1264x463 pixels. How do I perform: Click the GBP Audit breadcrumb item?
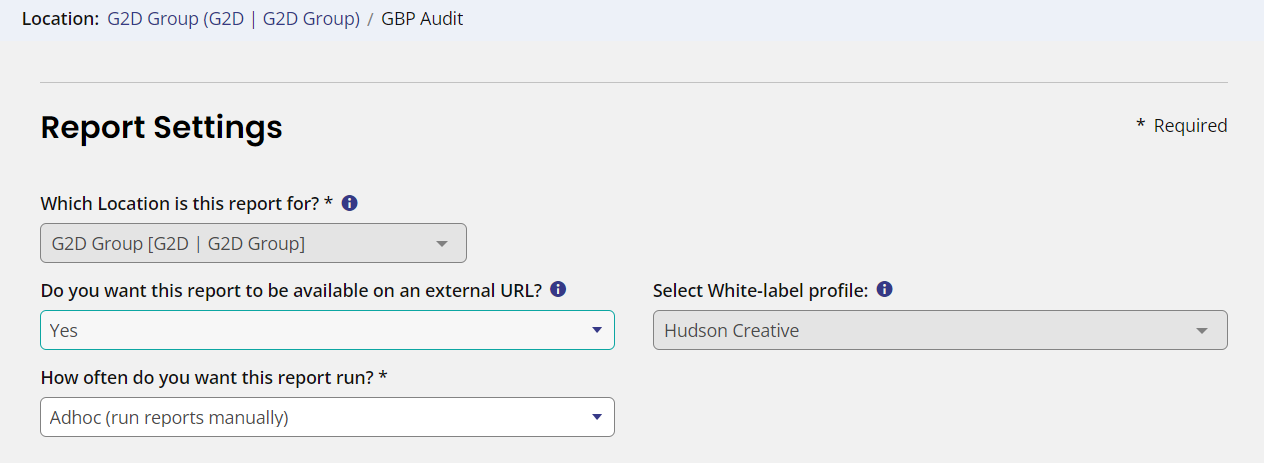tap(422, 19)
